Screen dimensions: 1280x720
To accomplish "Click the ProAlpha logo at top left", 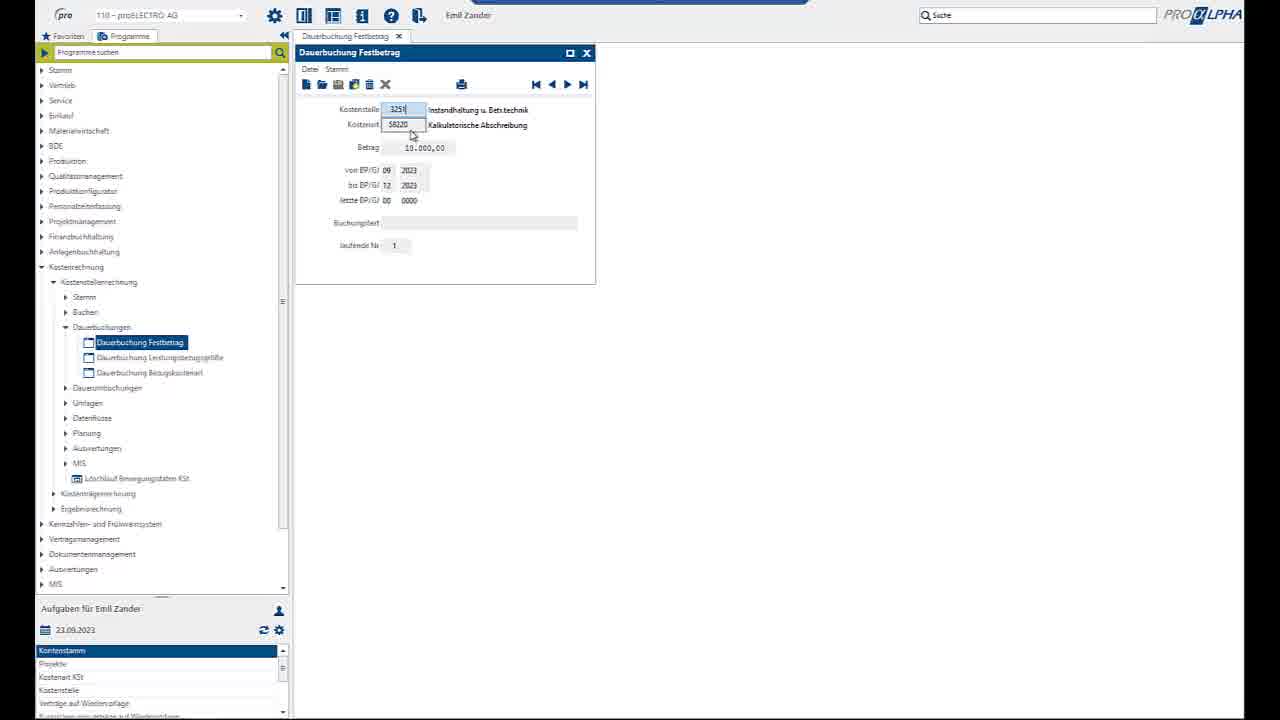I will pyautogui.click(x=64, y=15).
